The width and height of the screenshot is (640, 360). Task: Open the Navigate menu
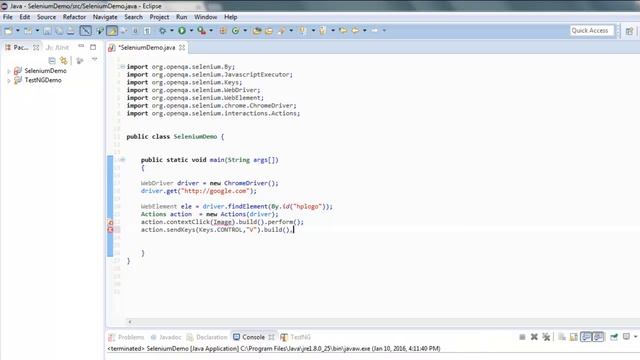105,17
